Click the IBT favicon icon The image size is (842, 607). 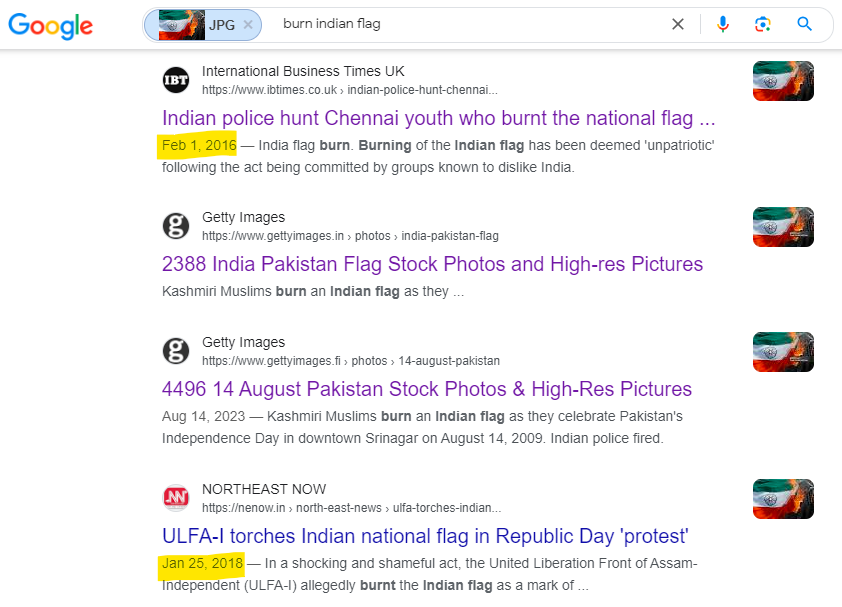pos(176,80)
